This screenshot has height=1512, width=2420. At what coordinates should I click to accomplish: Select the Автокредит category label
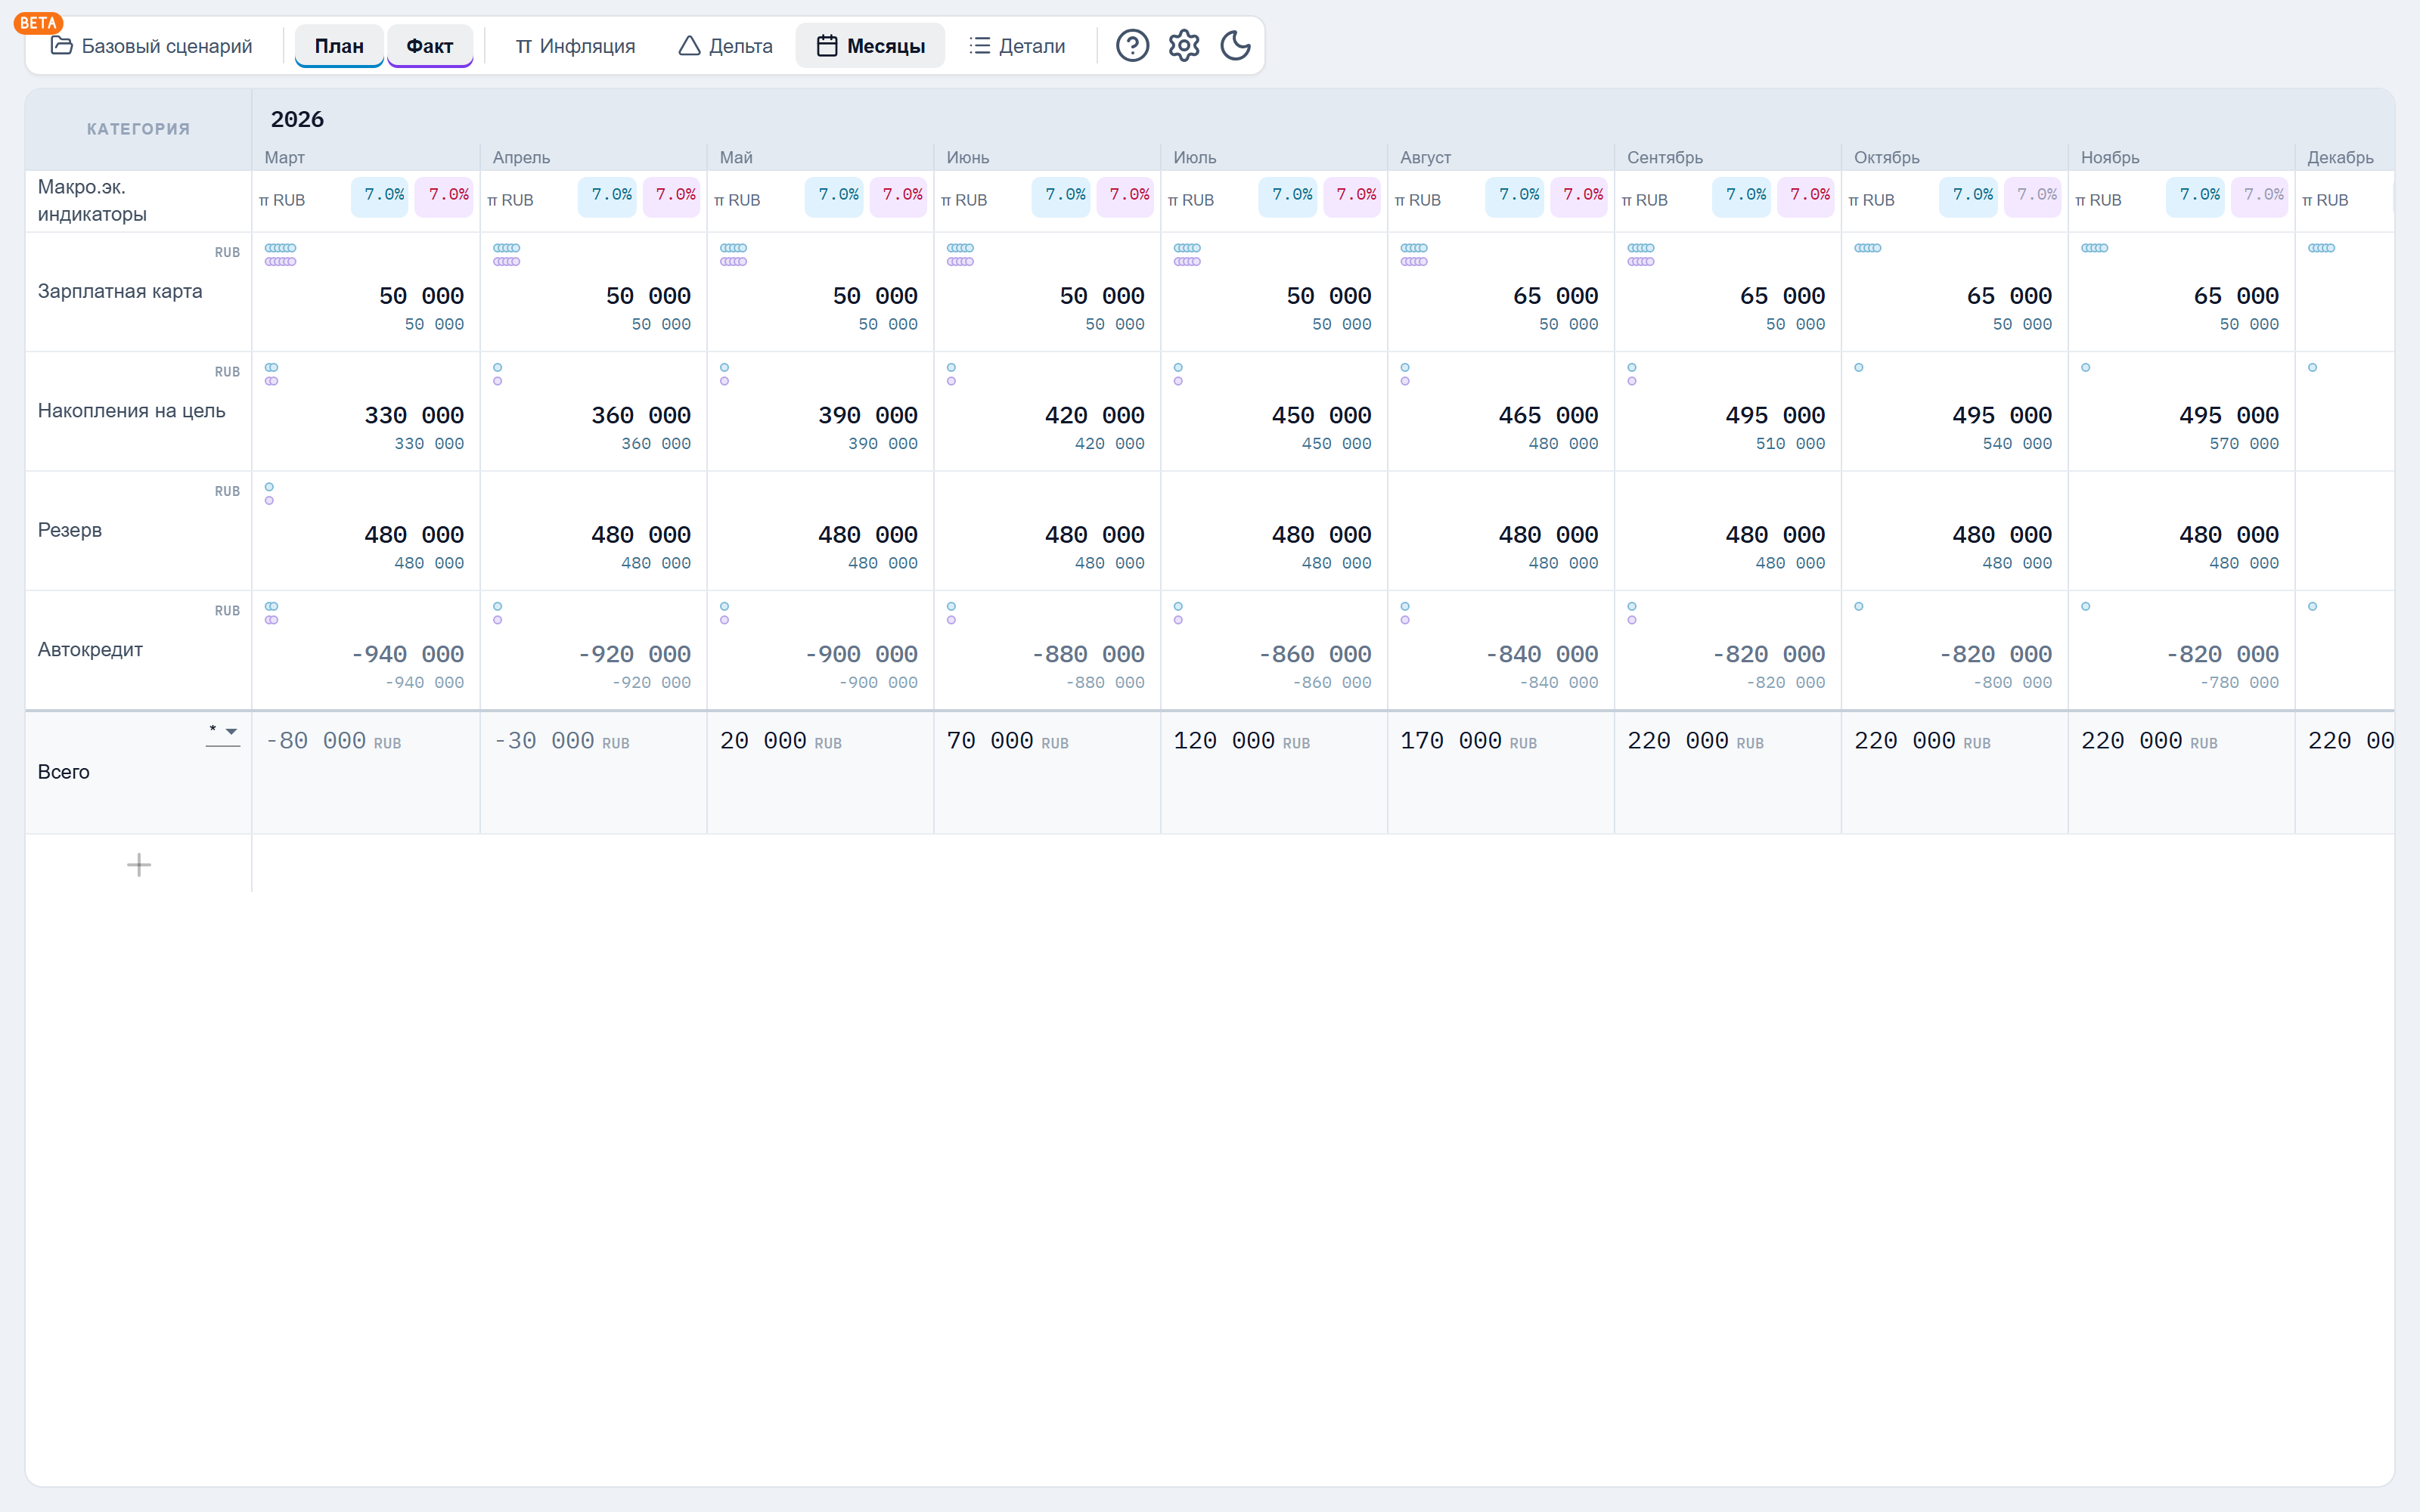[90, 650]
